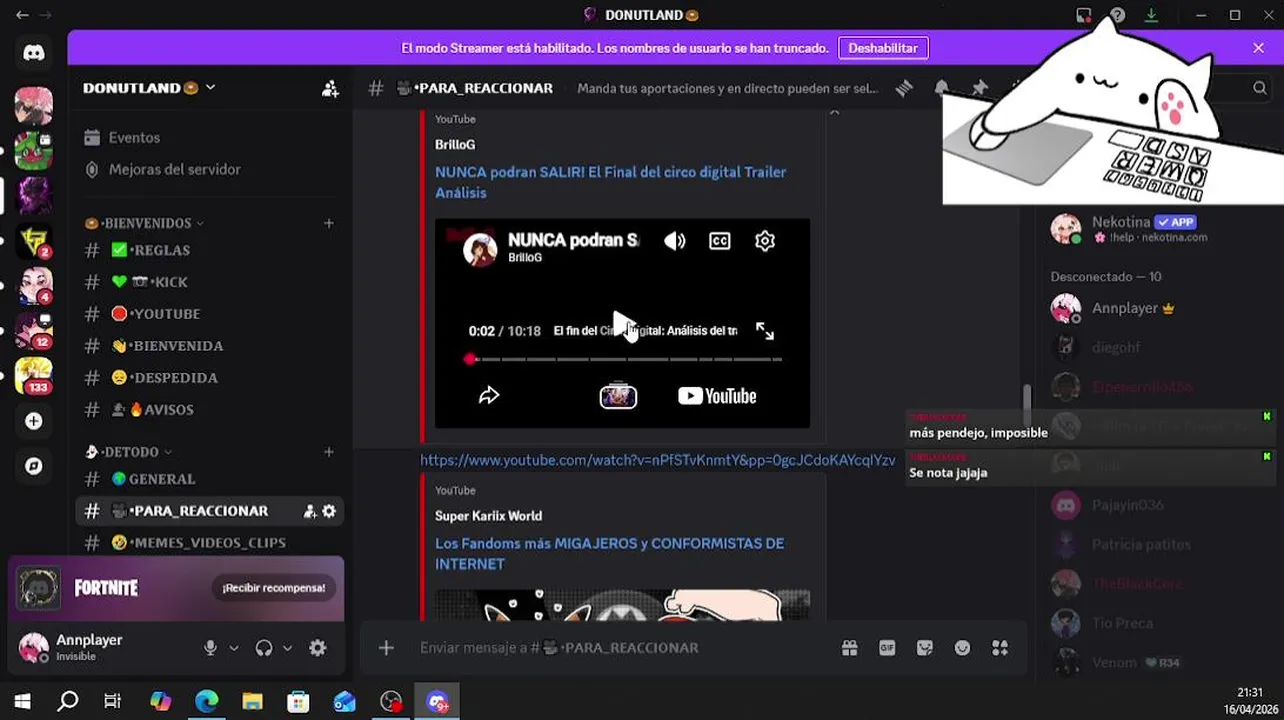The height and width of the screenshot is (720, 1284).
Task: Open Discord direct messages home icon
Action: click(x=34, y=53)
